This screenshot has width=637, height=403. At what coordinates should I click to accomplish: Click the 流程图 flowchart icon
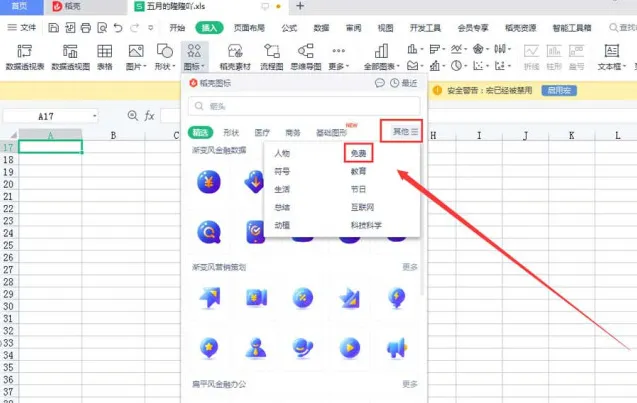click(271, 57)
